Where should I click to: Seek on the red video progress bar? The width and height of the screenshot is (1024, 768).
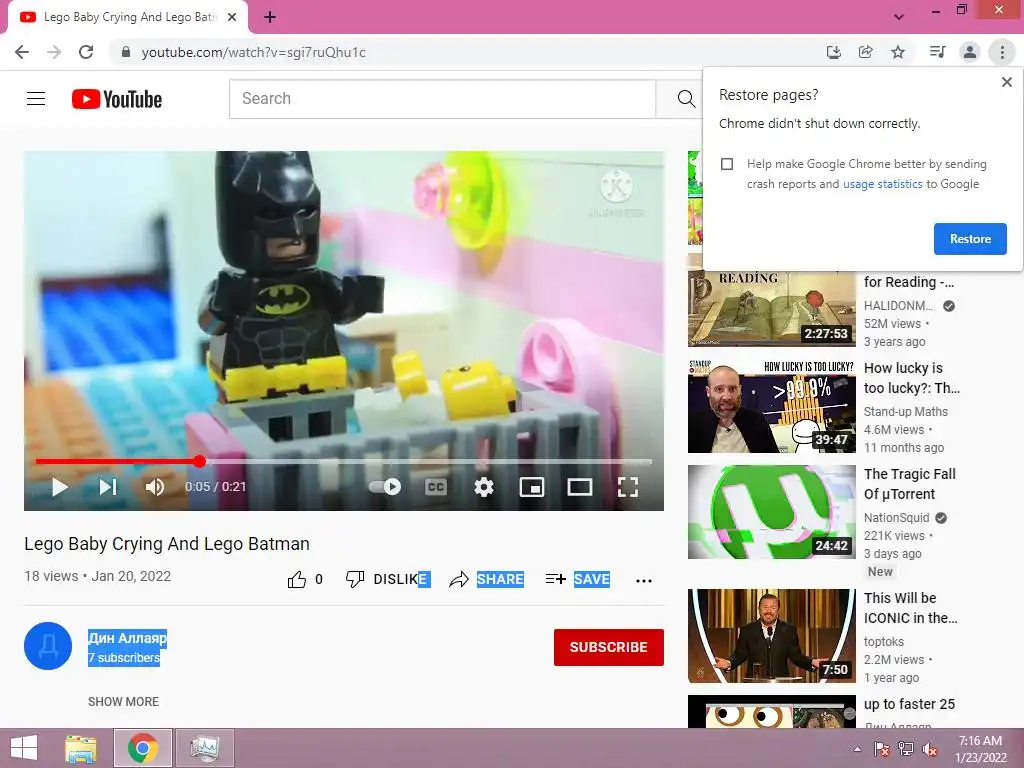(x=344, y=462)
